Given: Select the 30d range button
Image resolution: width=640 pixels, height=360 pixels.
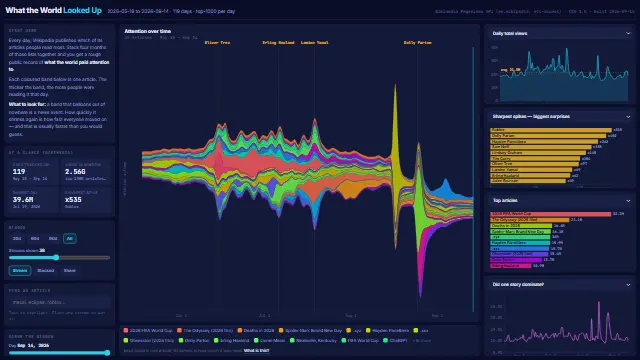Looking at the screenshot, I should pyautogui.click(x=17, y=238).
